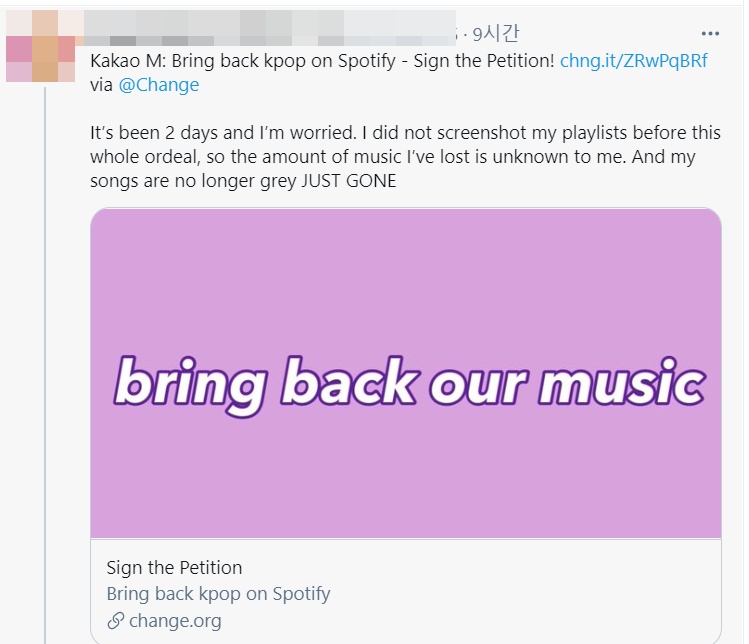This screenshot has height=644, width=749.
Task: Open the chng.it/ZRwPqBRf short link
Action: (633, 60)
